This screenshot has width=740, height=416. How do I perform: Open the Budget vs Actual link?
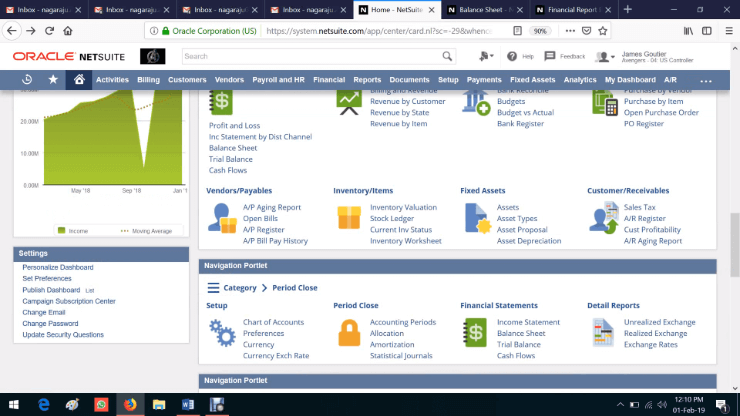click(525, 112)
